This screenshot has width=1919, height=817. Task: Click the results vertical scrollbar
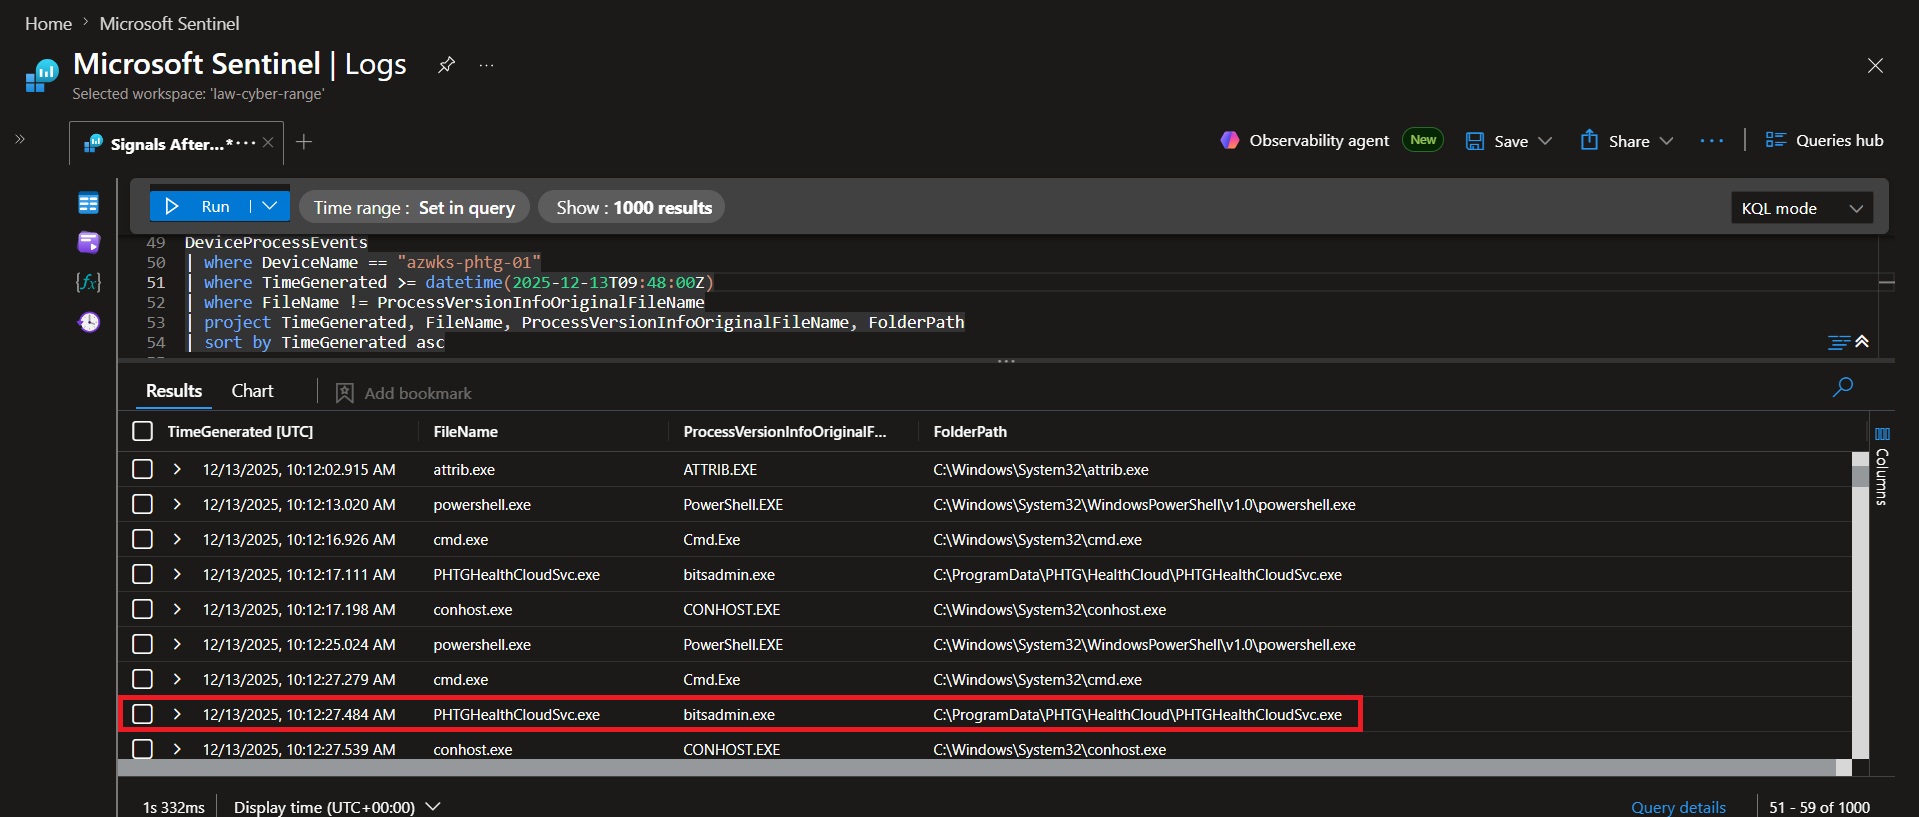click(1860, 605)
